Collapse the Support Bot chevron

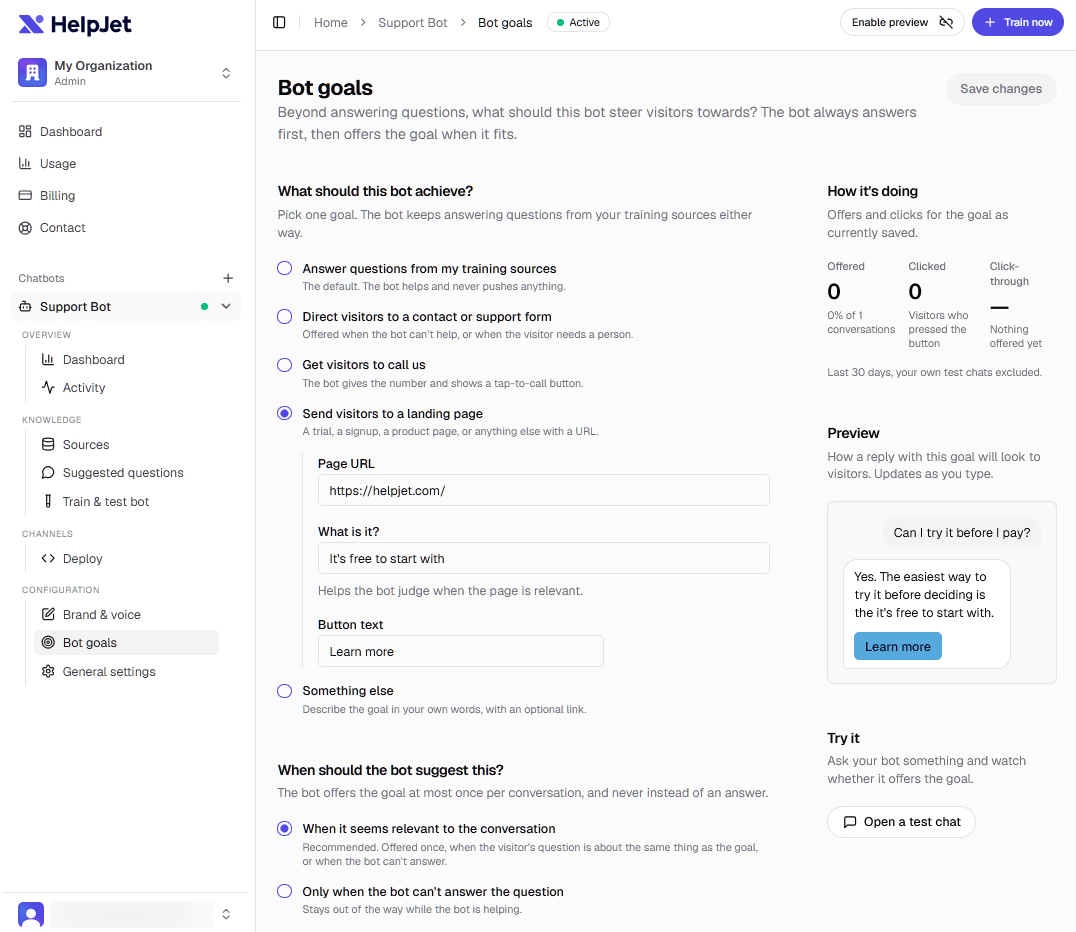[x=226, y=307]
